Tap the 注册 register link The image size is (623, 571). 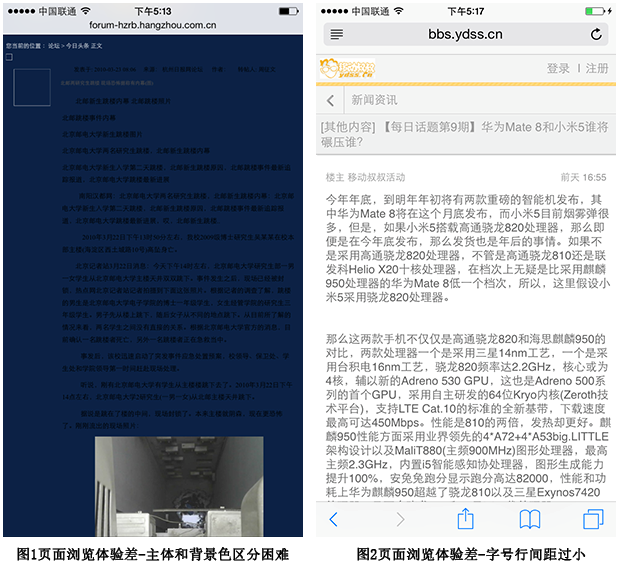597,68
